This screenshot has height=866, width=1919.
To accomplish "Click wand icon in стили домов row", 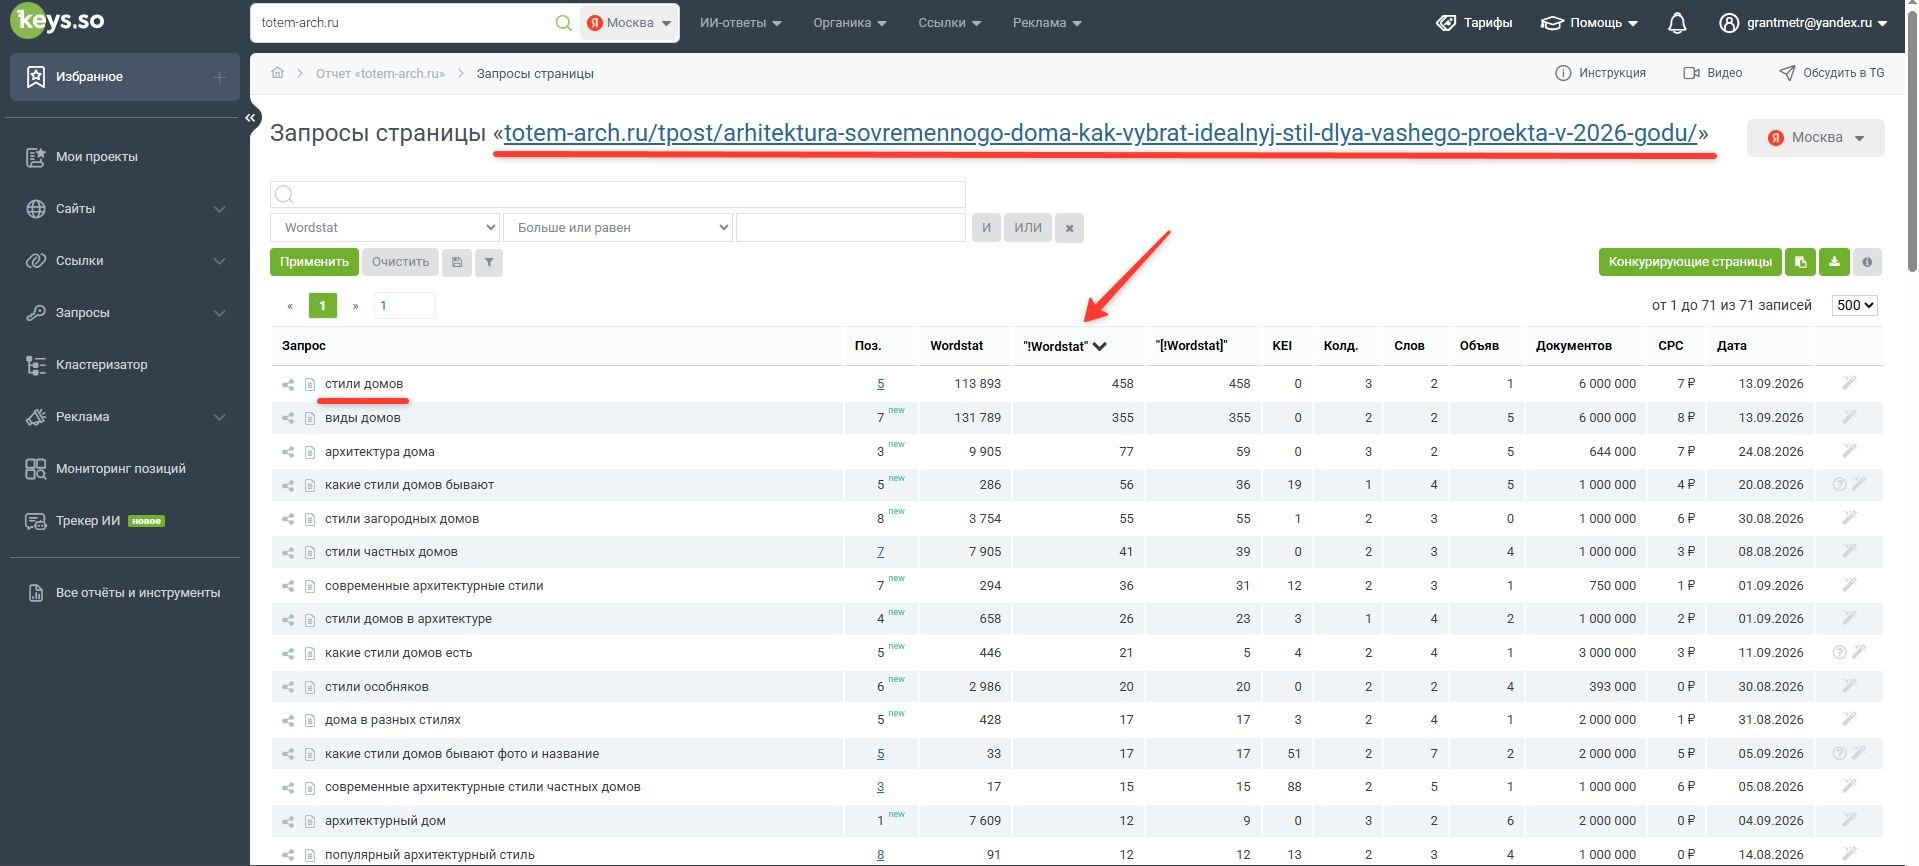I will (1849, 383).
